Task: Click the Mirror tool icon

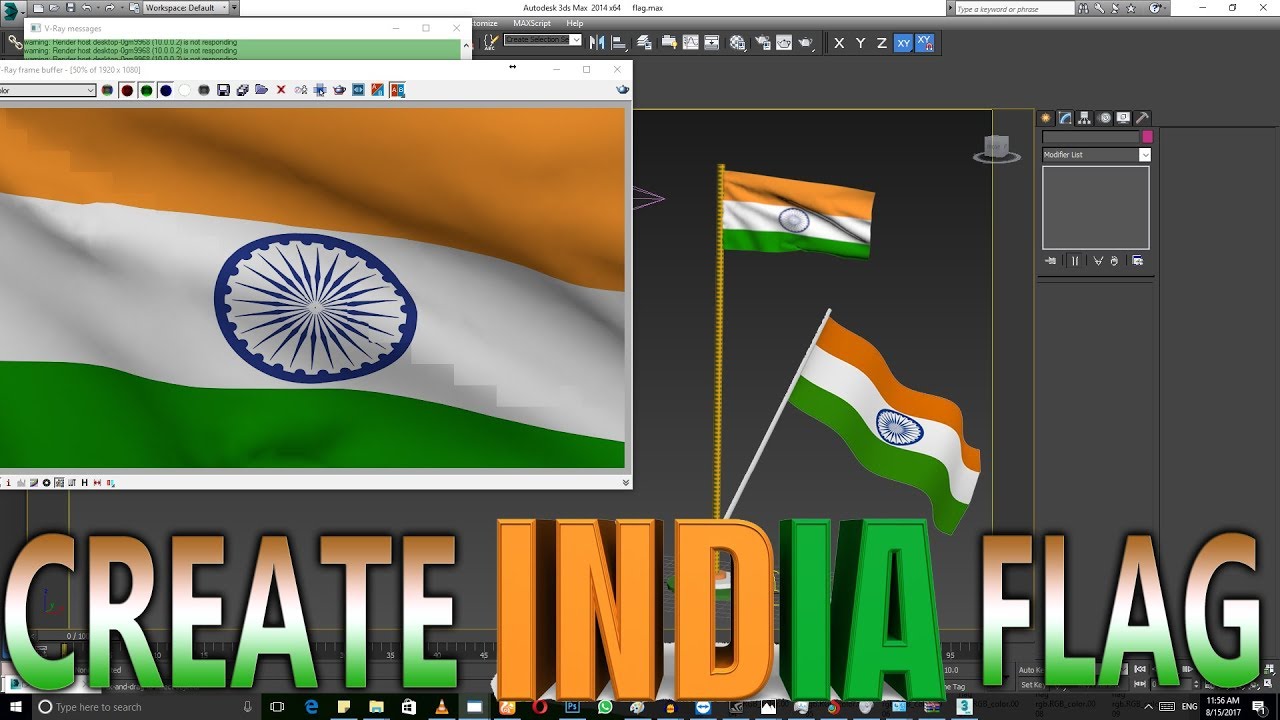Action: [x=598, y=43]
